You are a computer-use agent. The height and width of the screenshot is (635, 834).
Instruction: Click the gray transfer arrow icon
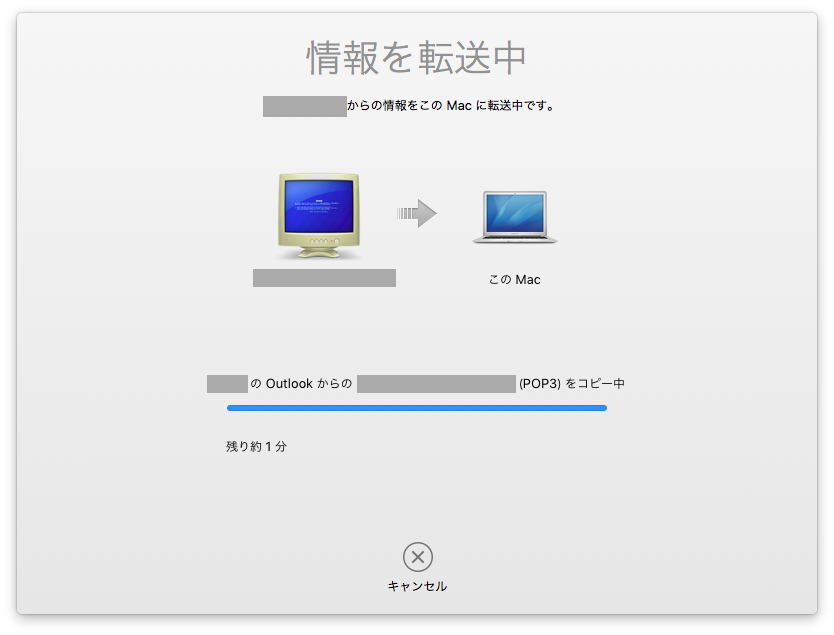point(416,213)
